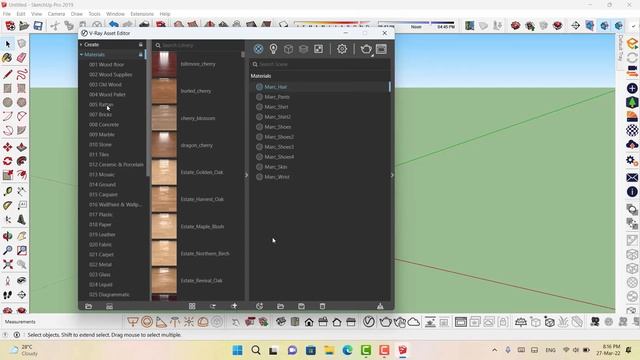The image size is (640, 360).
Task: Open the 019 Leather category
Action: [x=102, y=235]
